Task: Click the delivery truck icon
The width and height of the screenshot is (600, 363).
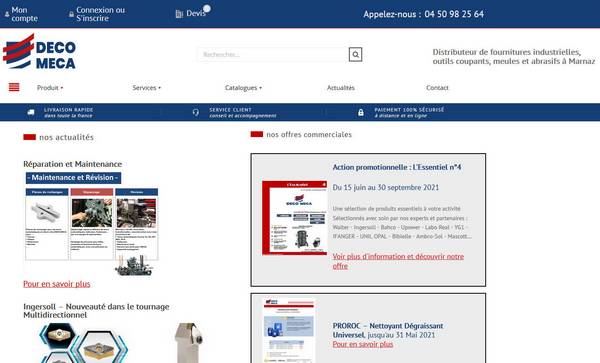Action: 31,112
